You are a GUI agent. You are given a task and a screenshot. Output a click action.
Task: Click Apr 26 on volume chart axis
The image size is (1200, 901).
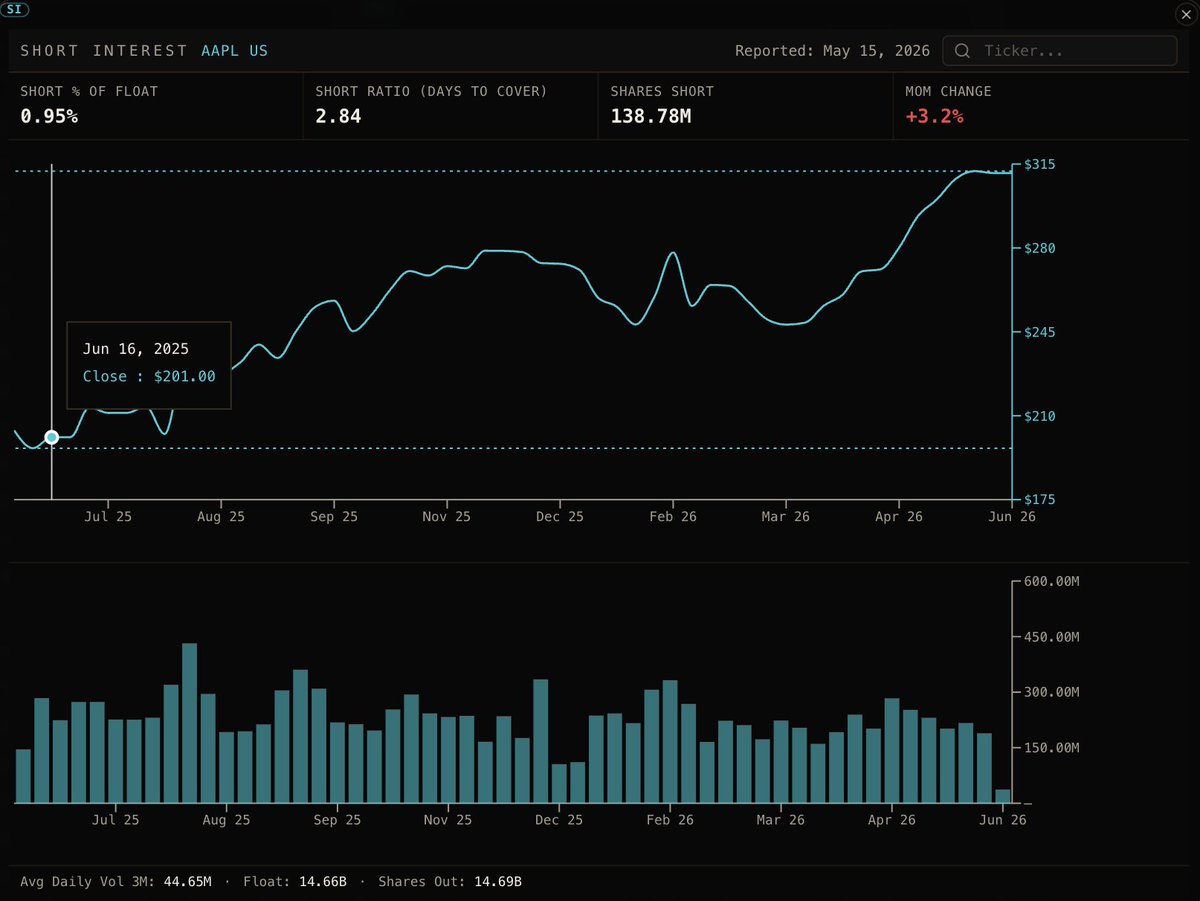892,819
